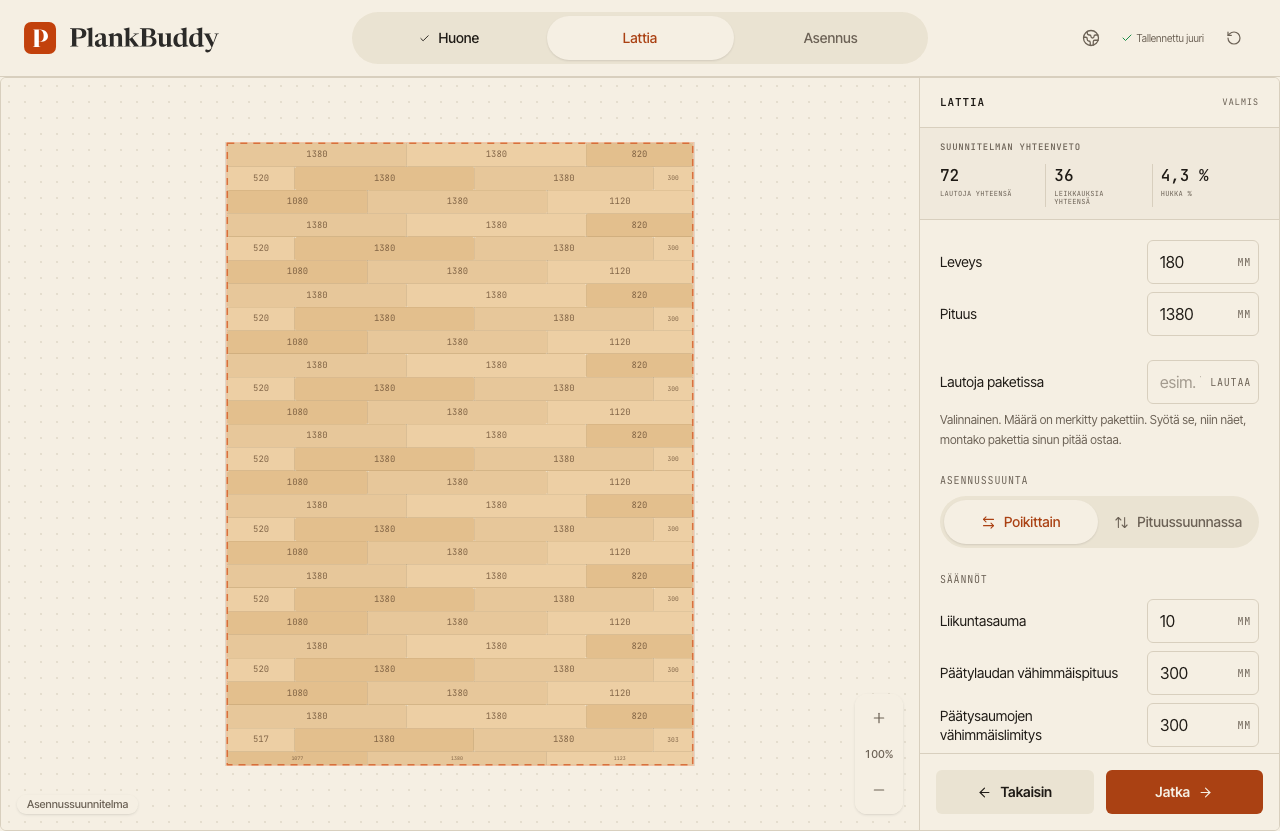The image size is (1280, 831).
Task: Click the Lautoja paketissa input field
Action: [1203, 382]
